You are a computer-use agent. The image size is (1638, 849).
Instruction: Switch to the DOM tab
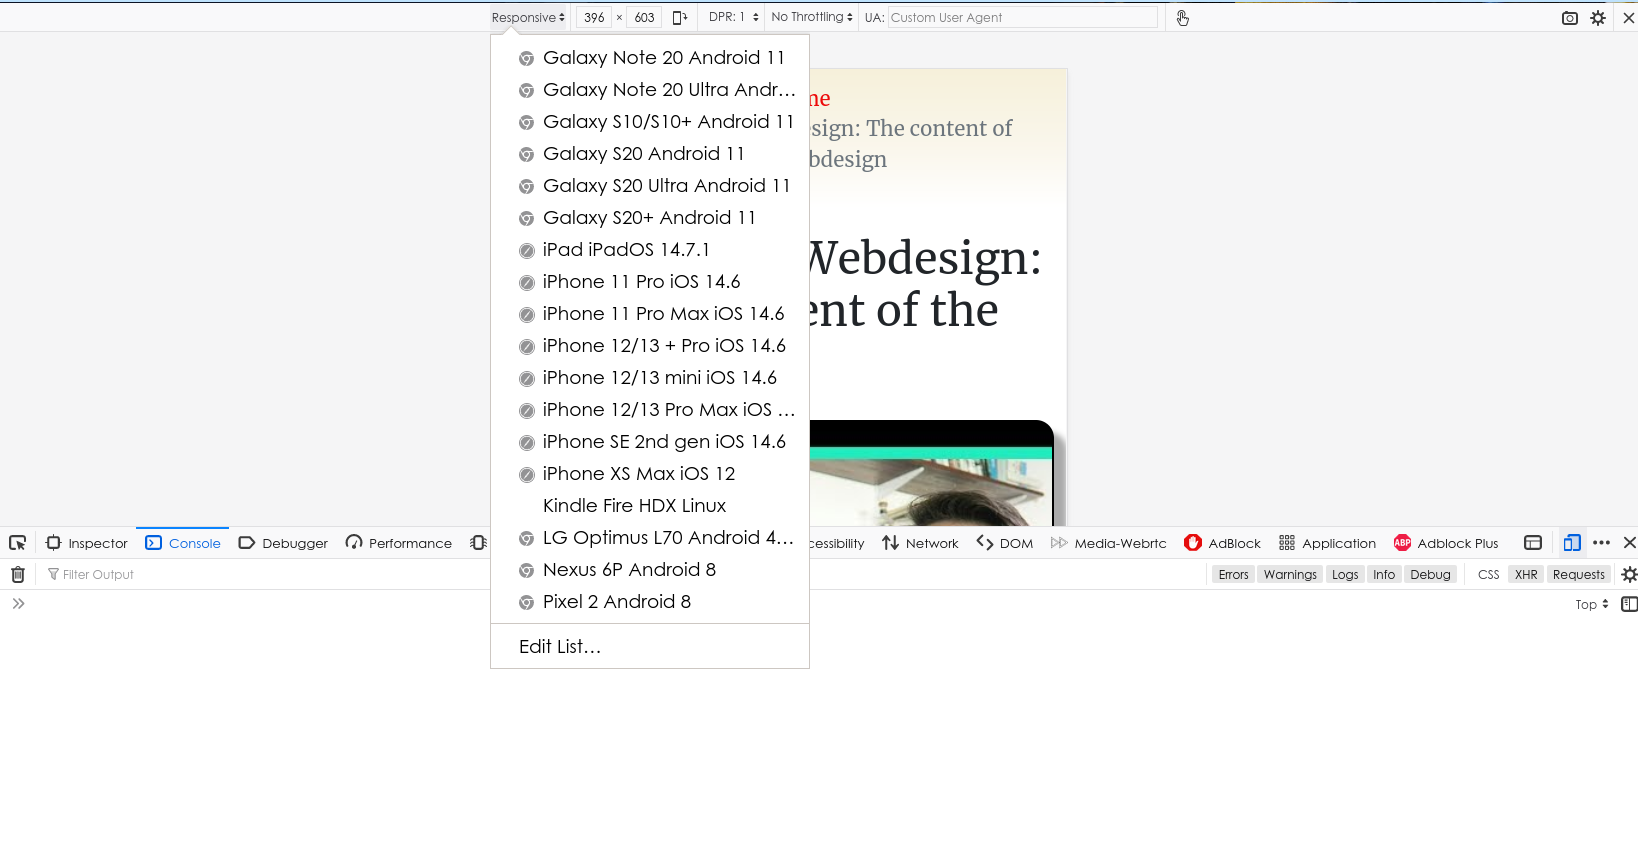click(1005, 543)
